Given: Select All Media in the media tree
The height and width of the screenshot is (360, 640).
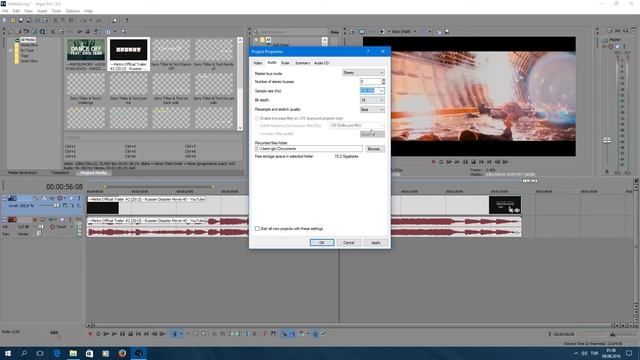Looking at the screenshot, I should [28, 40].
